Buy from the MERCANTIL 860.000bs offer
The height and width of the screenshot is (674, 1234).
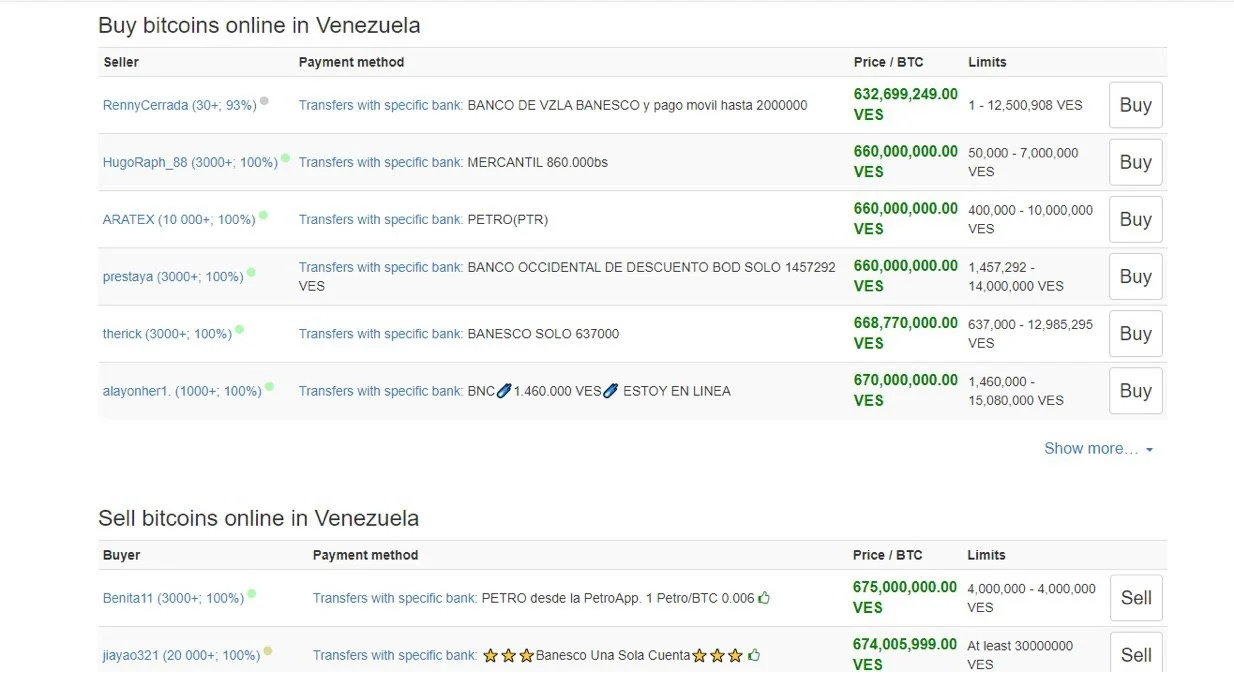pos(1135,162)
